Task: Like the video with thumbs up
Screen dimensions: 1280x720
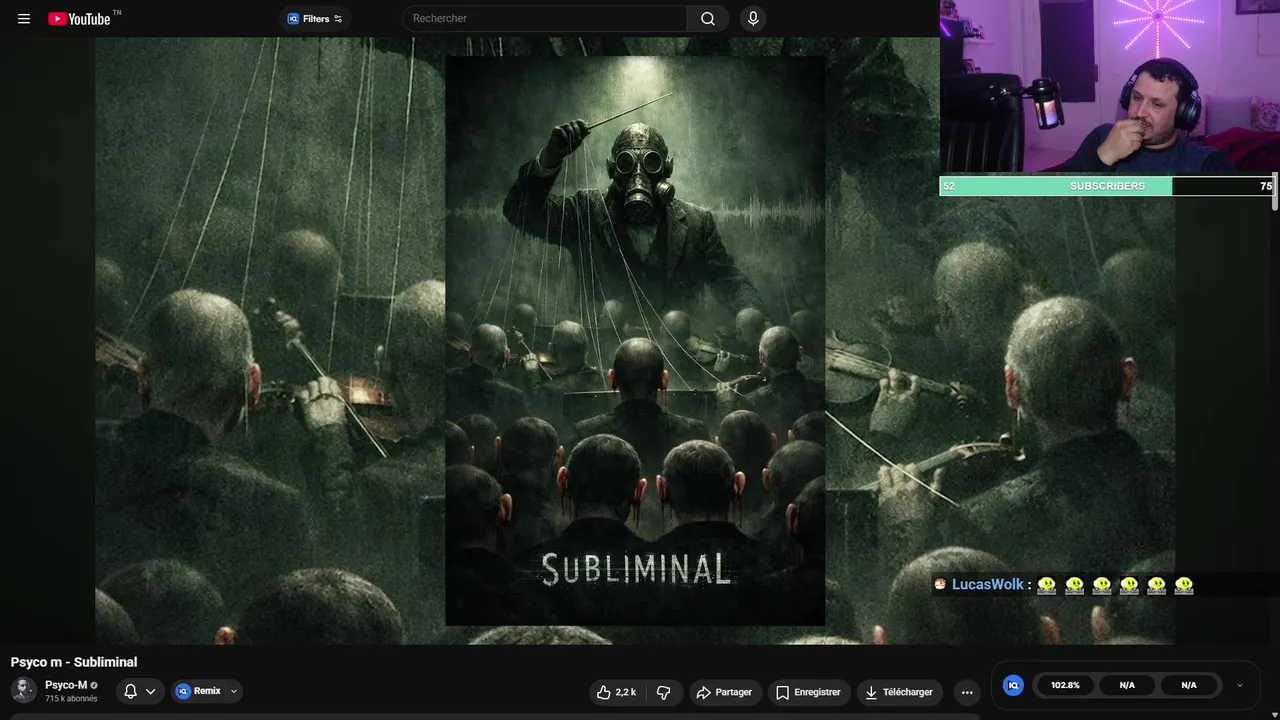Action: (616, 692)
